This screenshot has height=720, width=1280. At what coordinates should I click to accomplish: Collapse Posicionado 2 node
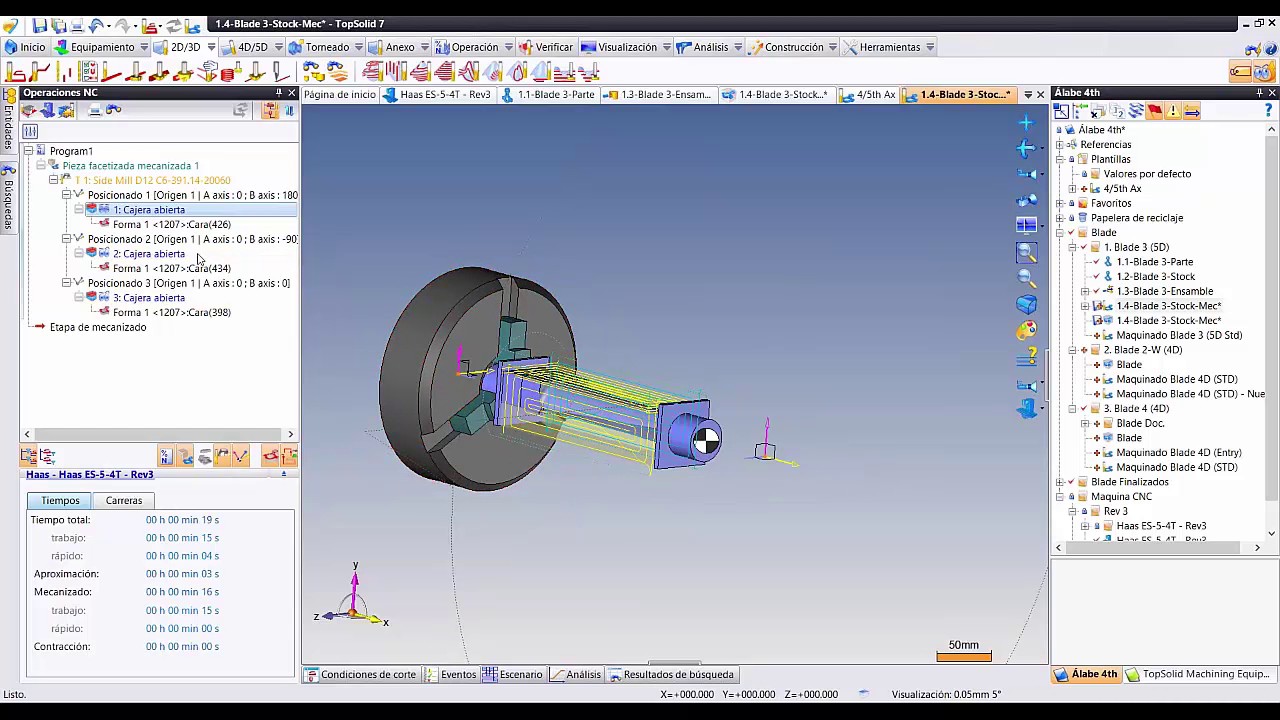pyautogui.click(x=67, y=239)
